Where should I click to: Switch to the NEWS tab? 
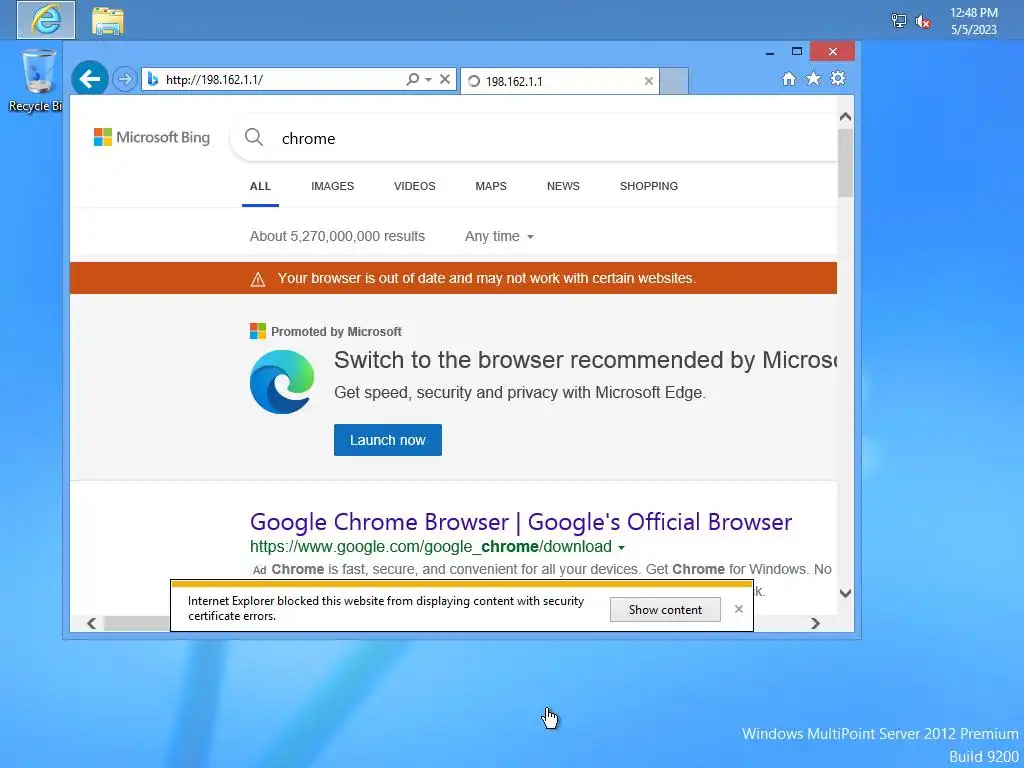tap(563, 186)
